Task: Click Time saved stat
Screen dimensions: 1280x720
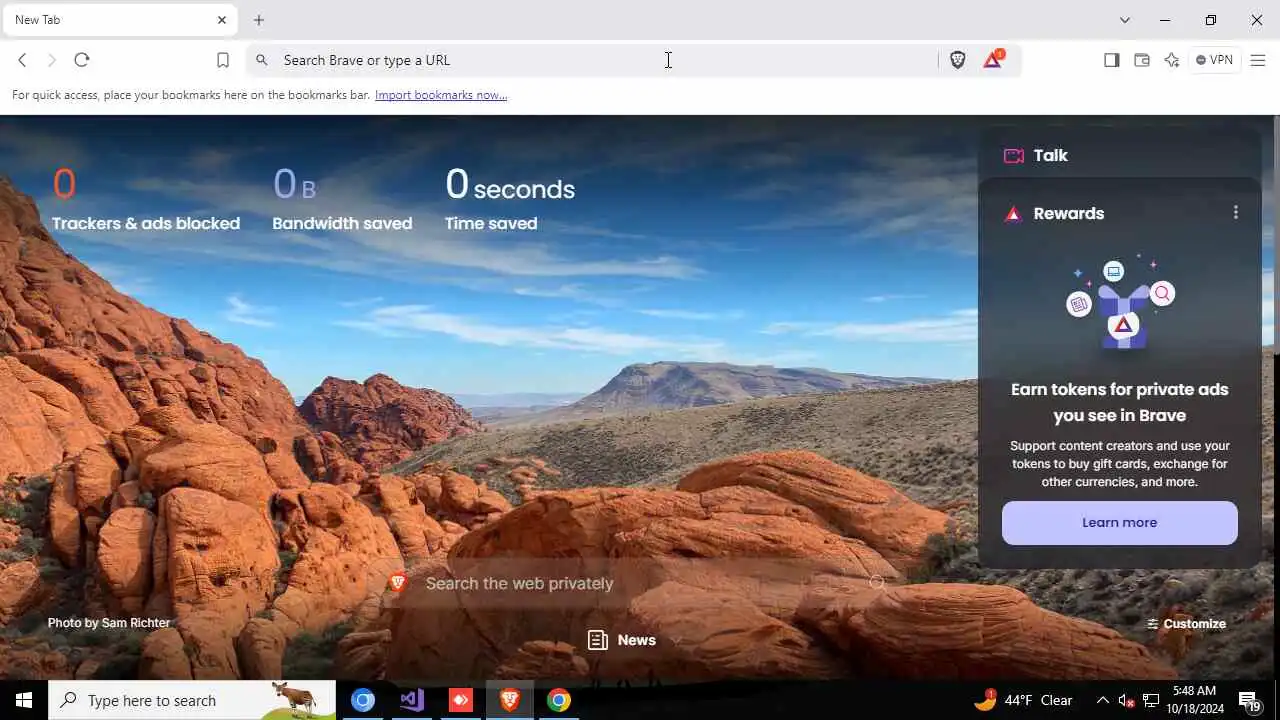Action: 510,199
